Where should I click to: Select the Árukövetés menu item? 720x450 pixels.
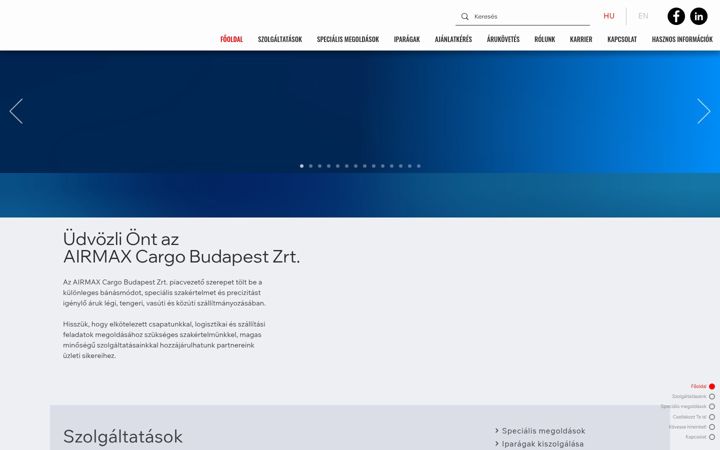click(x=503, y=39)
